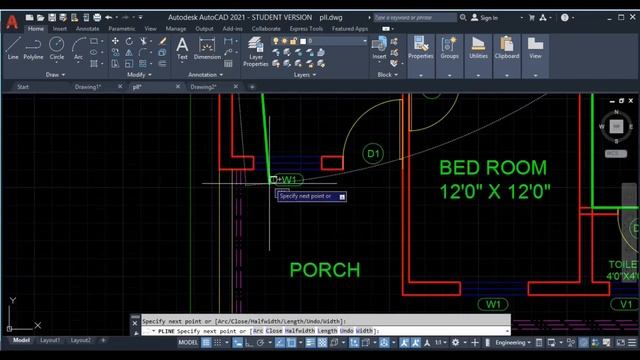The height and width of the screenshot is (360, 640).
Task: Select the Polyline tool
Action: click(x=33, y=48)
